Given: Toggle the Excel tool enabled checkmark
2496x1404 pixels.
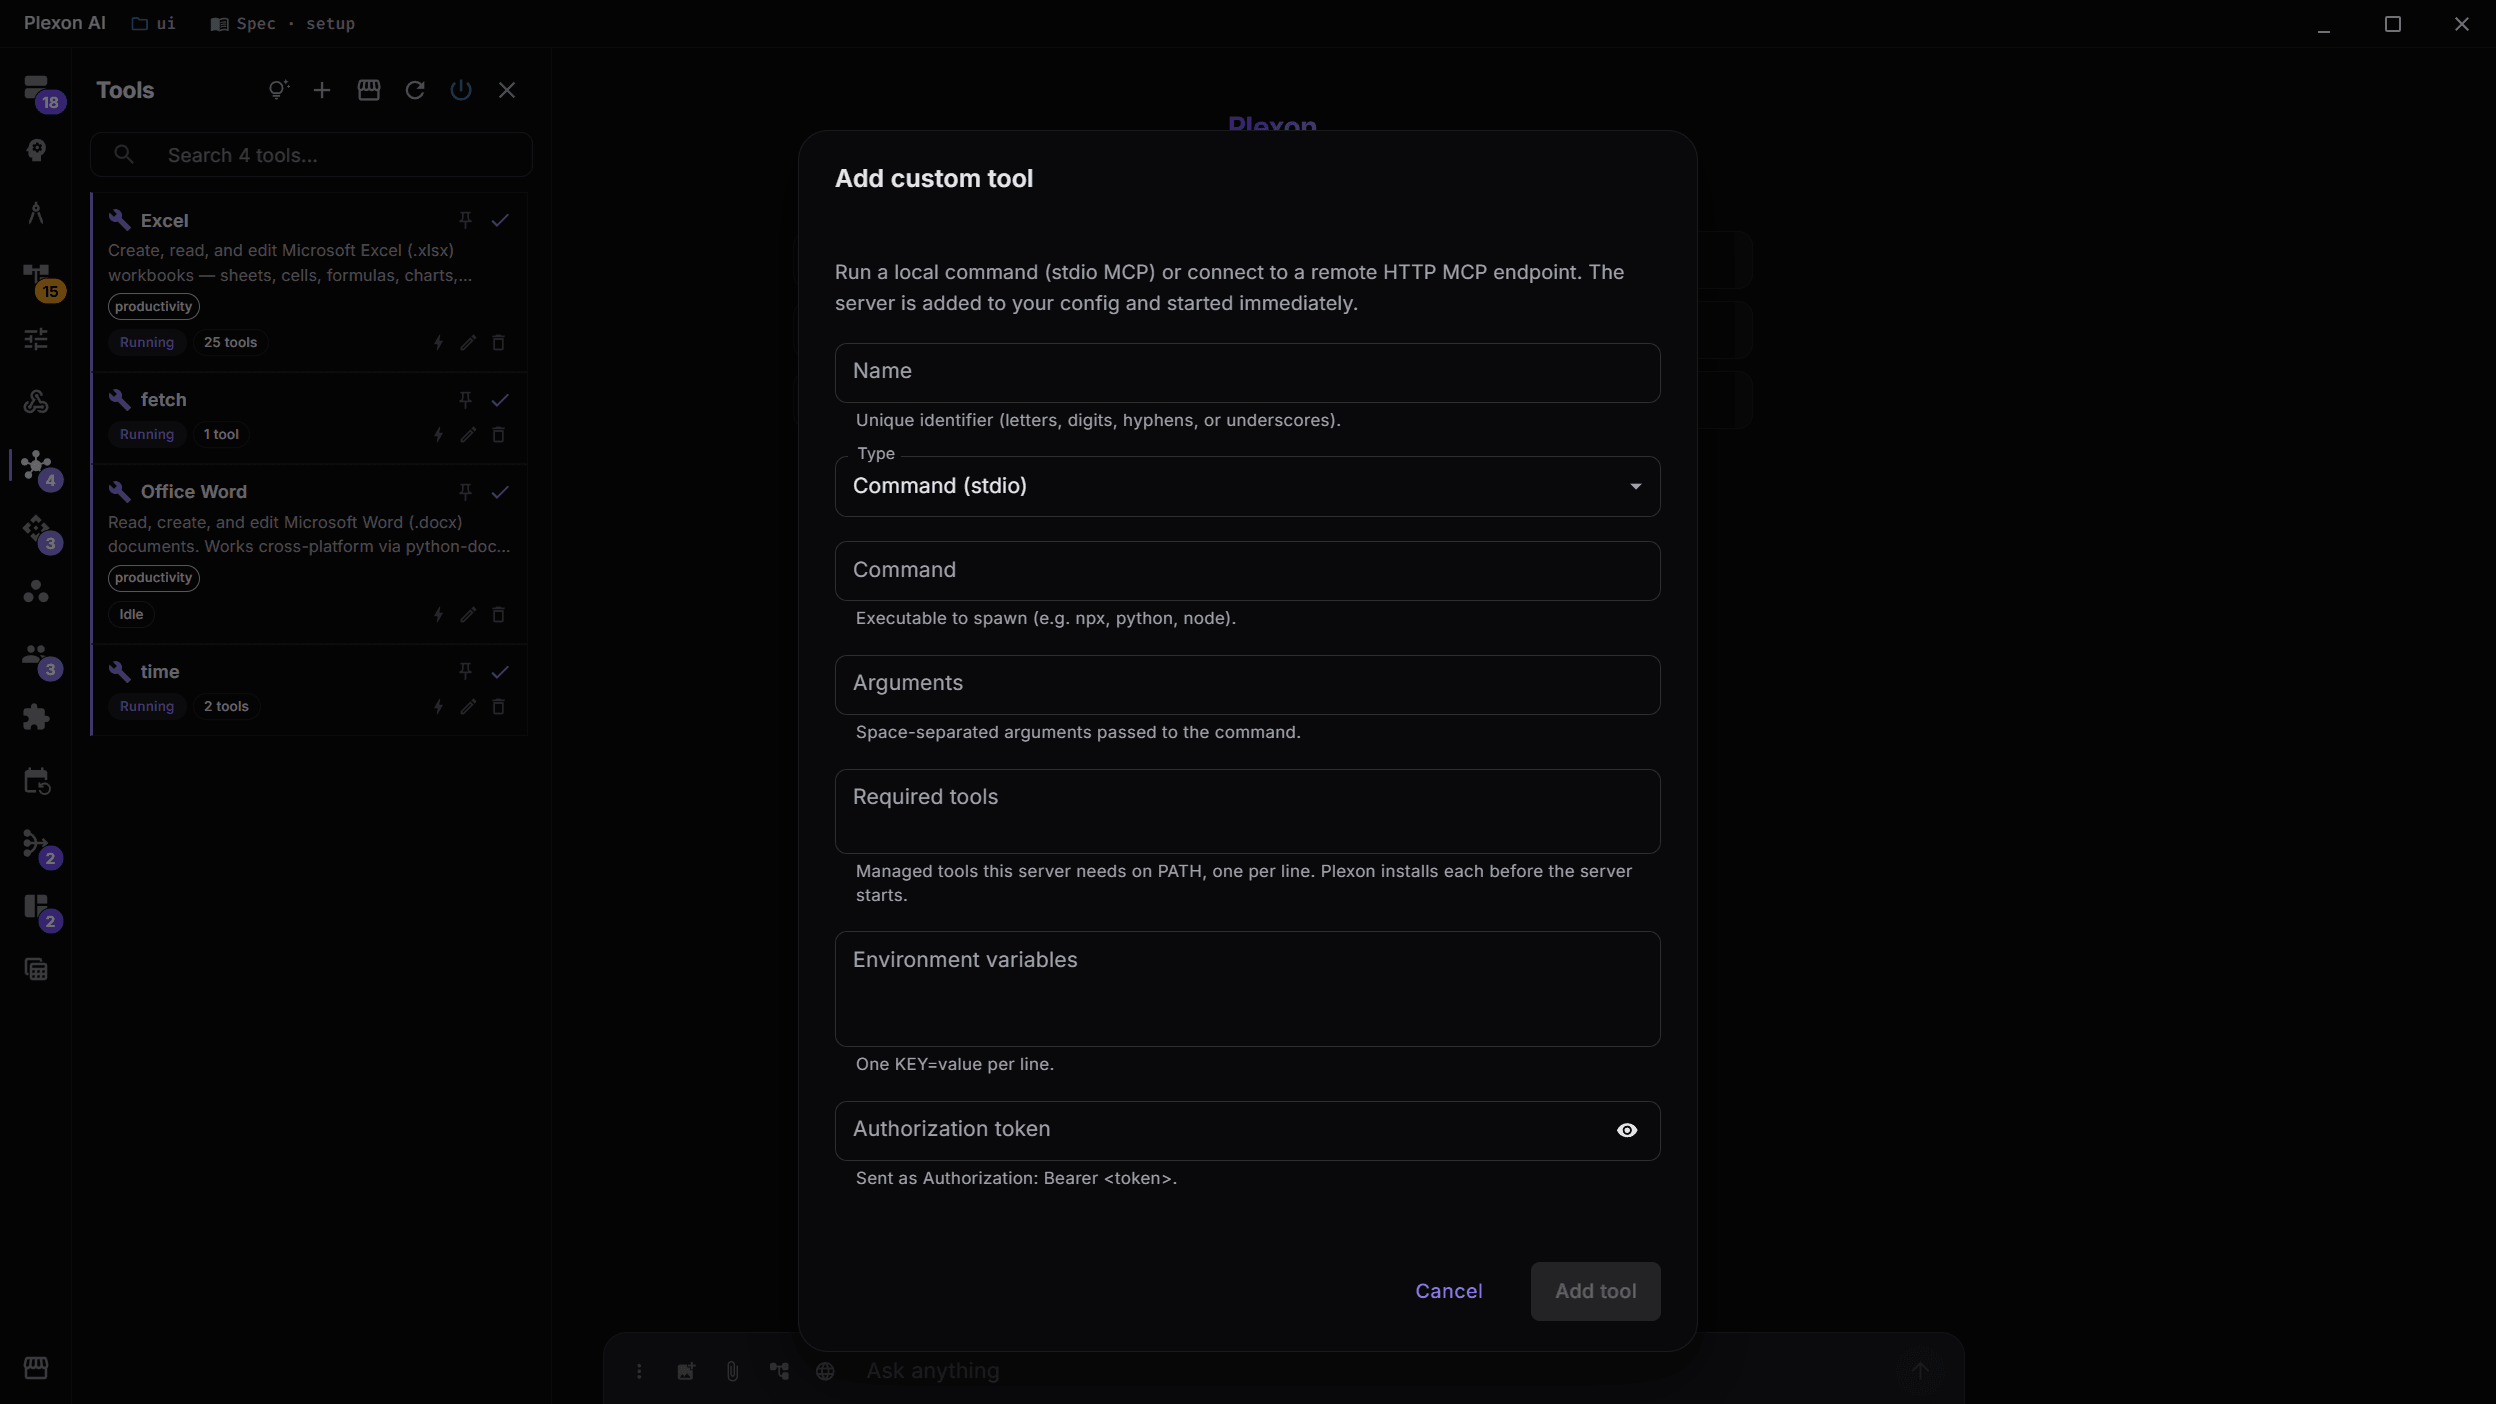Looking at the screenshot, I should point(500,220).
